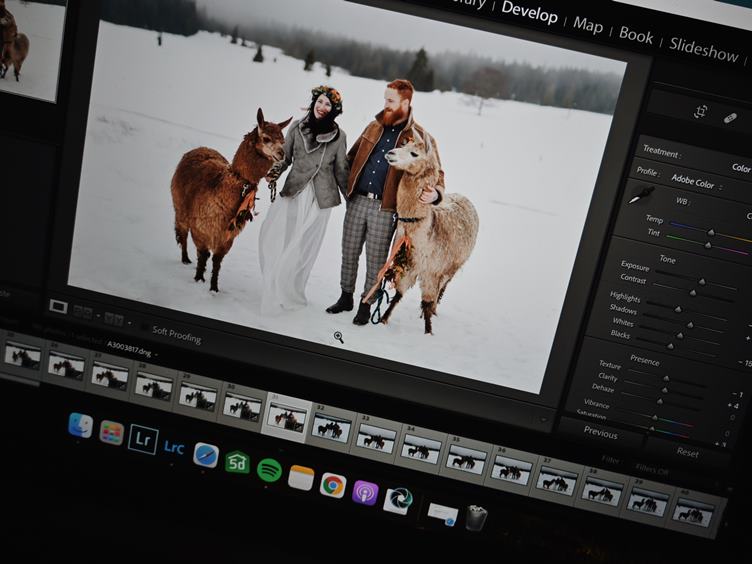Open Safari from the dock
Image resolution: width=752 pixels, height=564 pixels.
[206, 455]
